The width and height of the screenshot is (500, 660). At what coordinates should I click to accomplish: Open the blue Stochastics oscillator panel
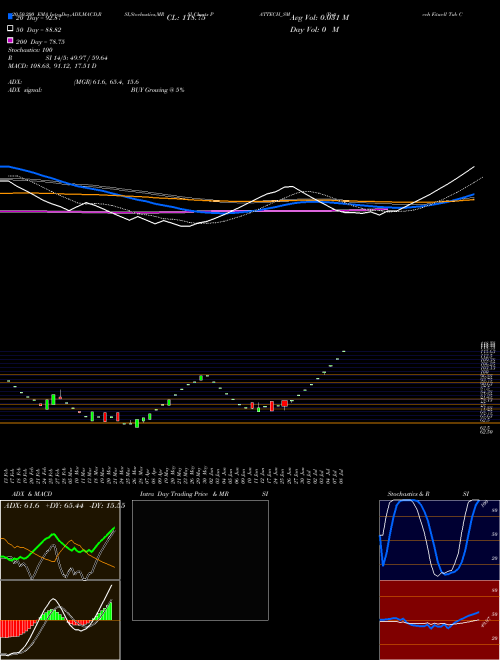point(439,540)
